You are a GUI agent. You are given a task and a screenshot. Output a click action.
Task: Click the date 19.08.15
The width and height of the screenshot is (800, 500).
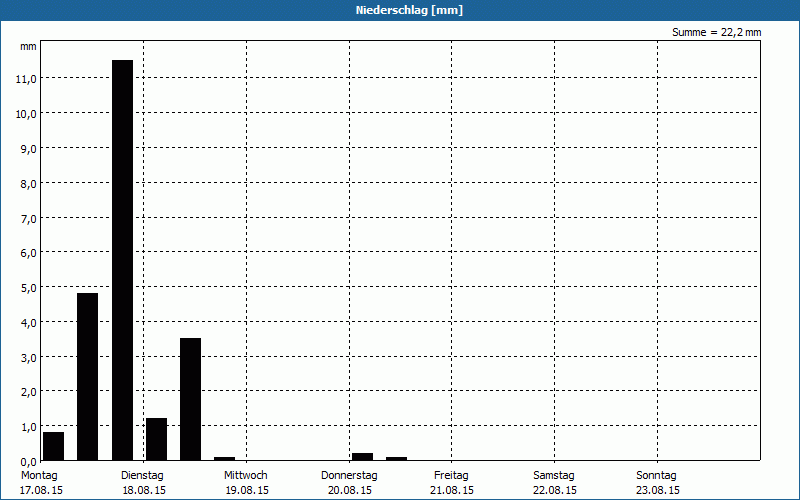coord(247,490)
